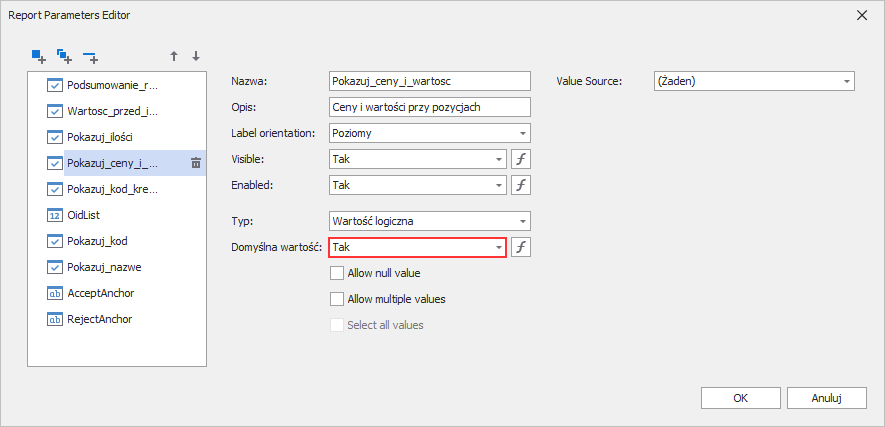The width and height of the screenshot is (885, 427).
Task: Select the AcceptAnchor parameter
Action: coord(100,293)
